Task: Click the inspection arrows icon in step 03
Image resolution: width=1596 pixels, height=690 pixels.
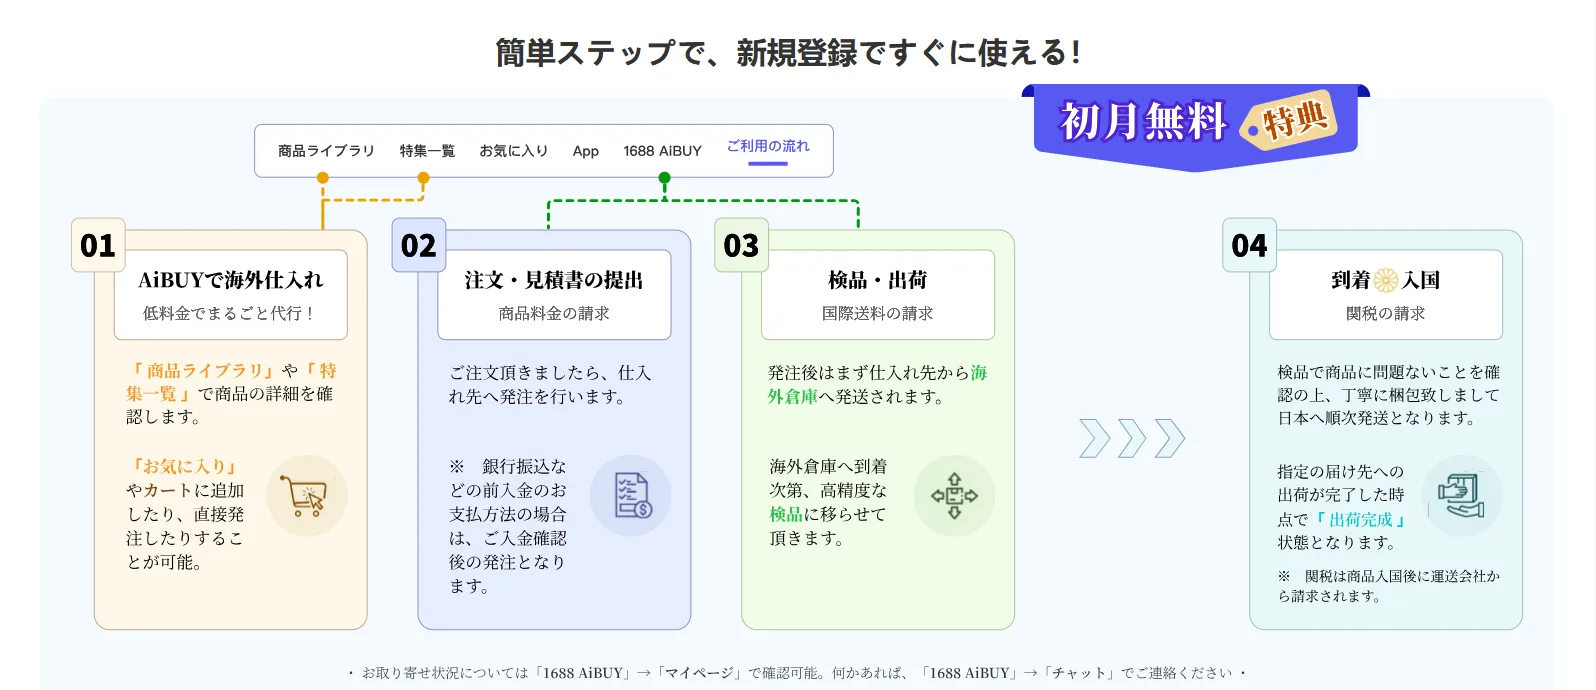Action: 954,496
